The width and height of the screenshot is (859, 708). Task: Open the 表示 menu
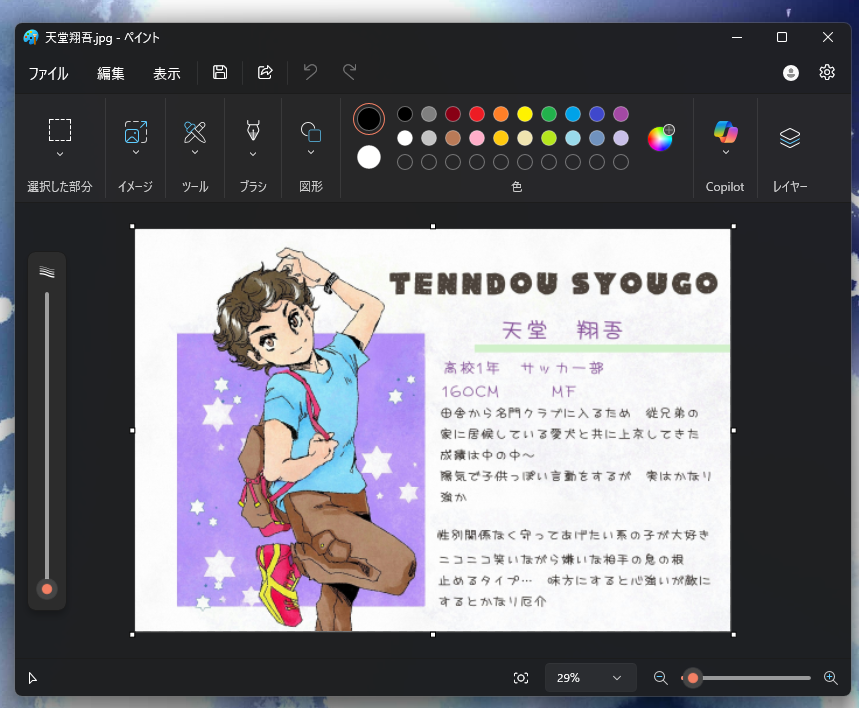point(167,73)
